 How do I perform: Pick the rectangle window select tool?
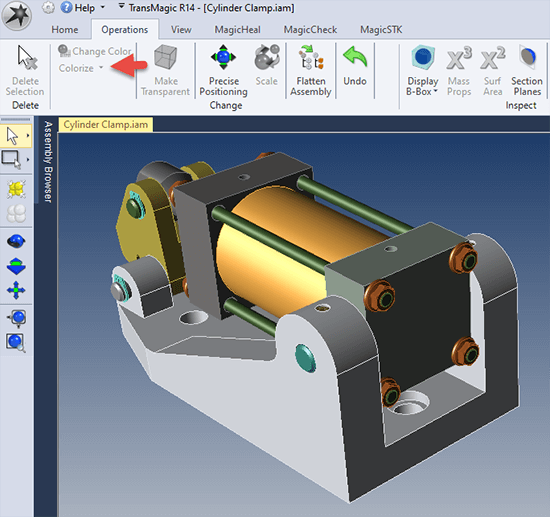click(x=12, y=160)
